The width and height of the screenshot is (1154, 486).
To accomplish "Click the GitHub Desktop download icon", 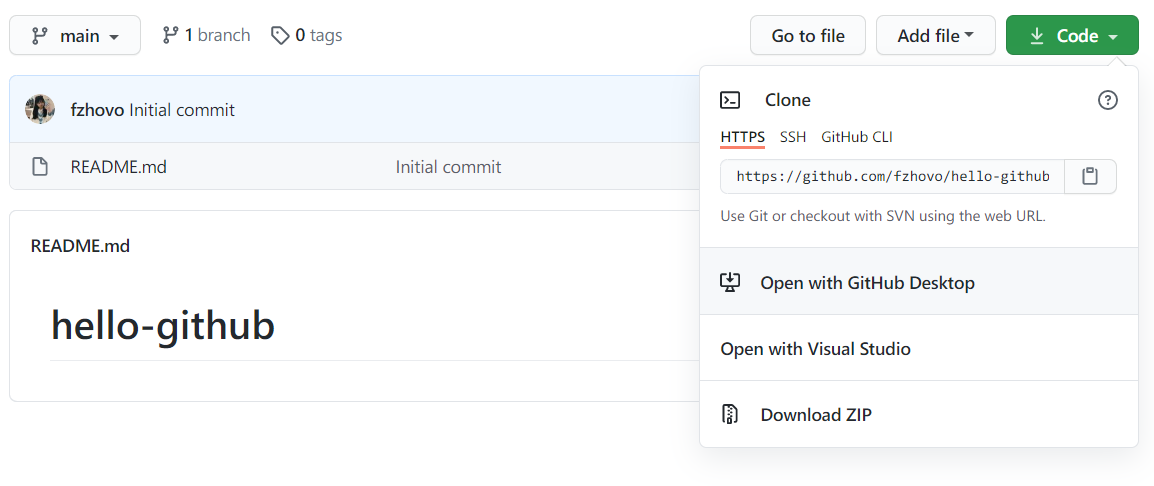I will 731,283.
